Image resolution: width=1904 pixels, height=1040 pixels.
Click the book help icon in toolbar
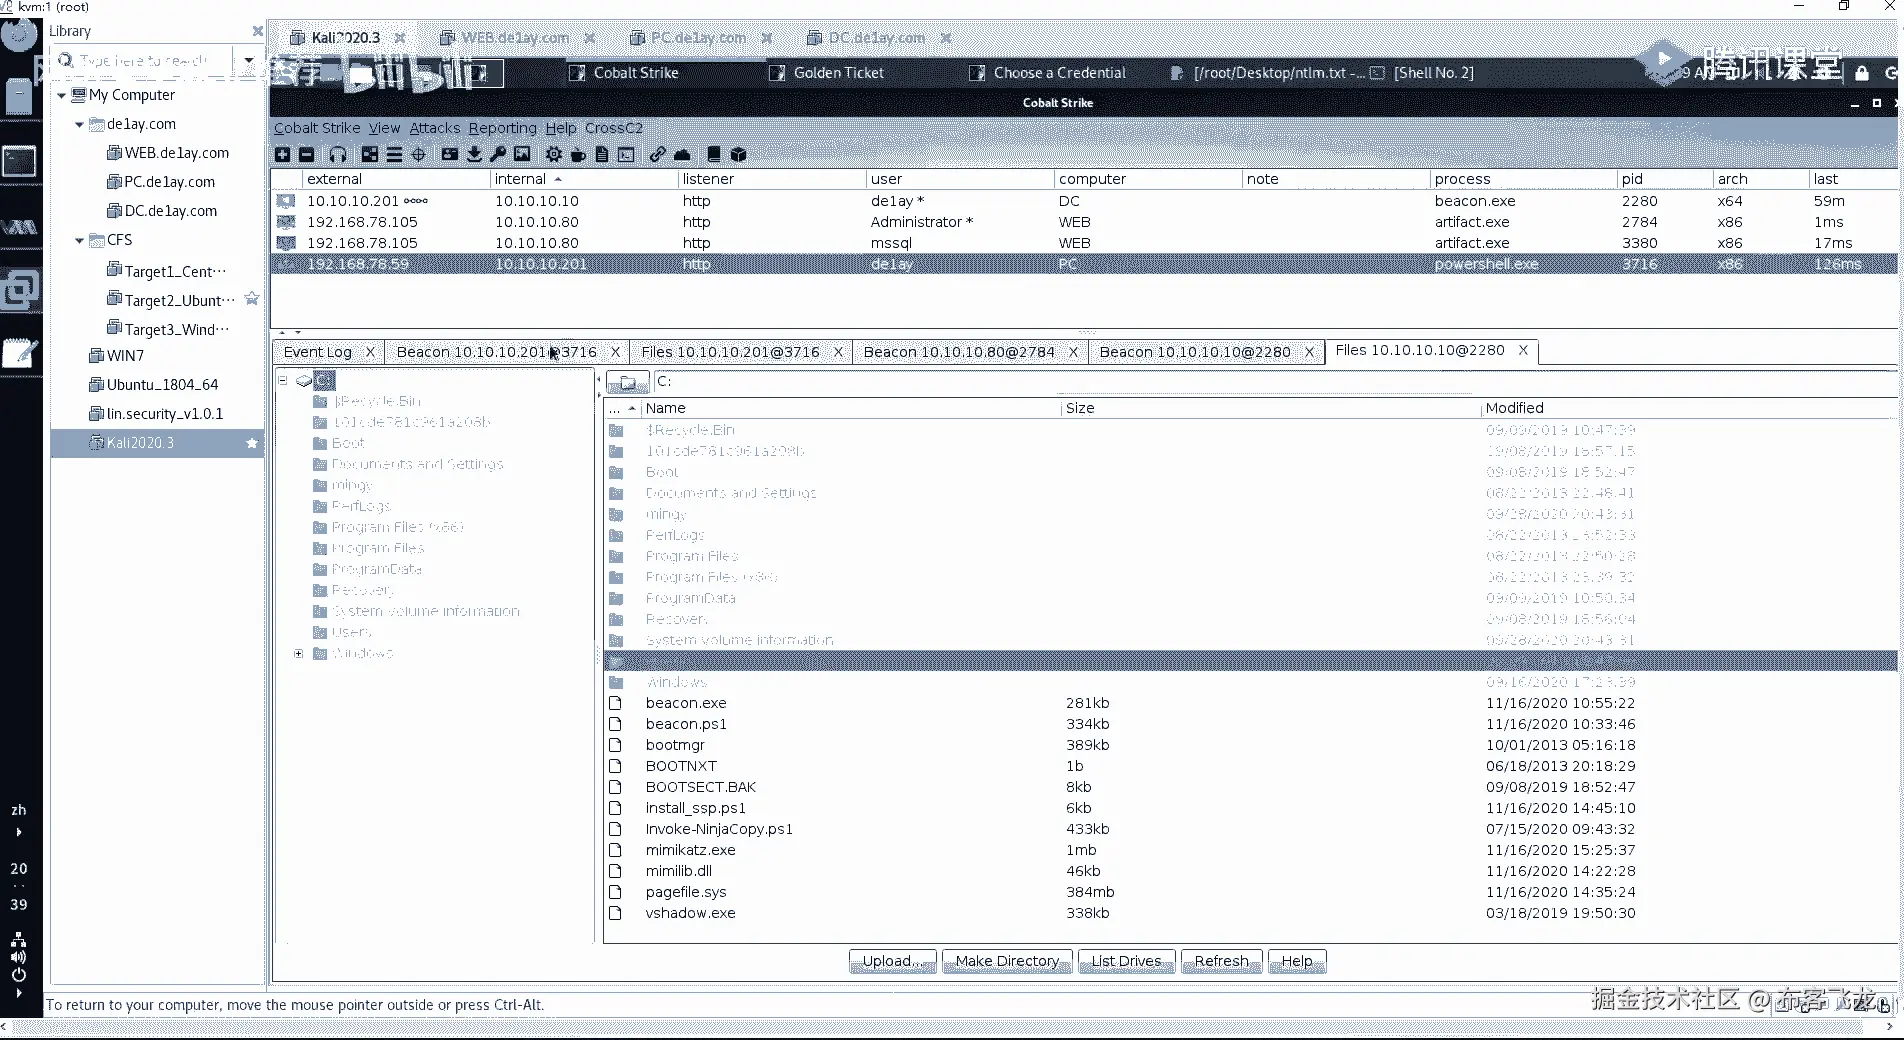coord(714,154)
